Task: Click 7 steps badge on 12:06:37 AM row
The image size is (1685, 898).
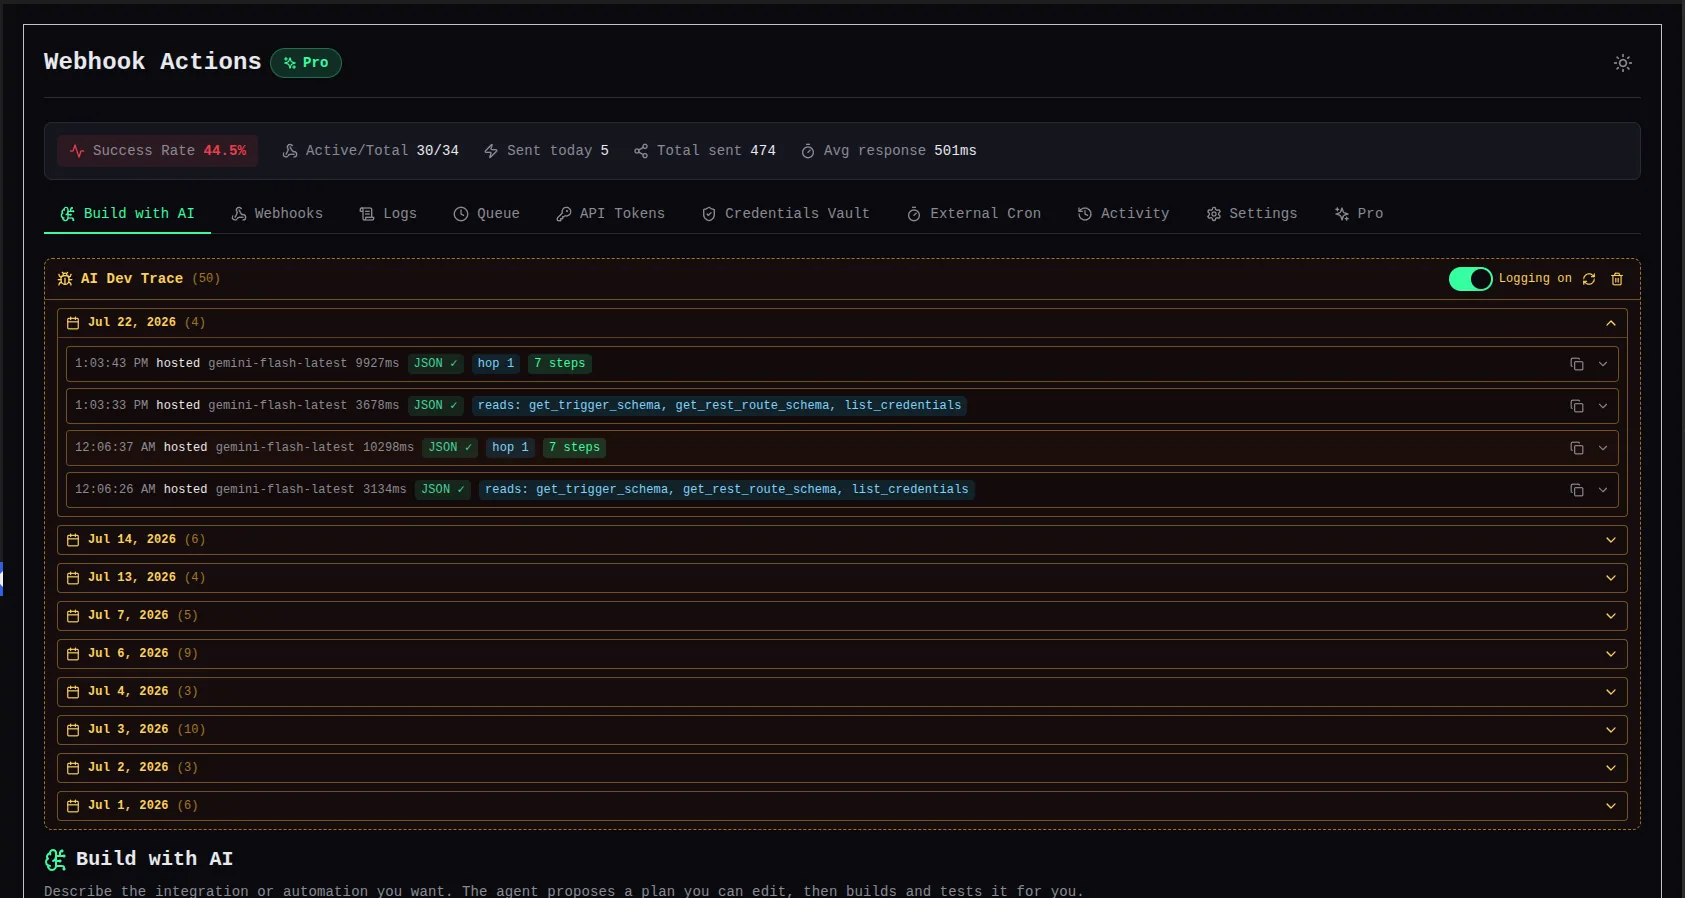Action: tap(574, 448)
